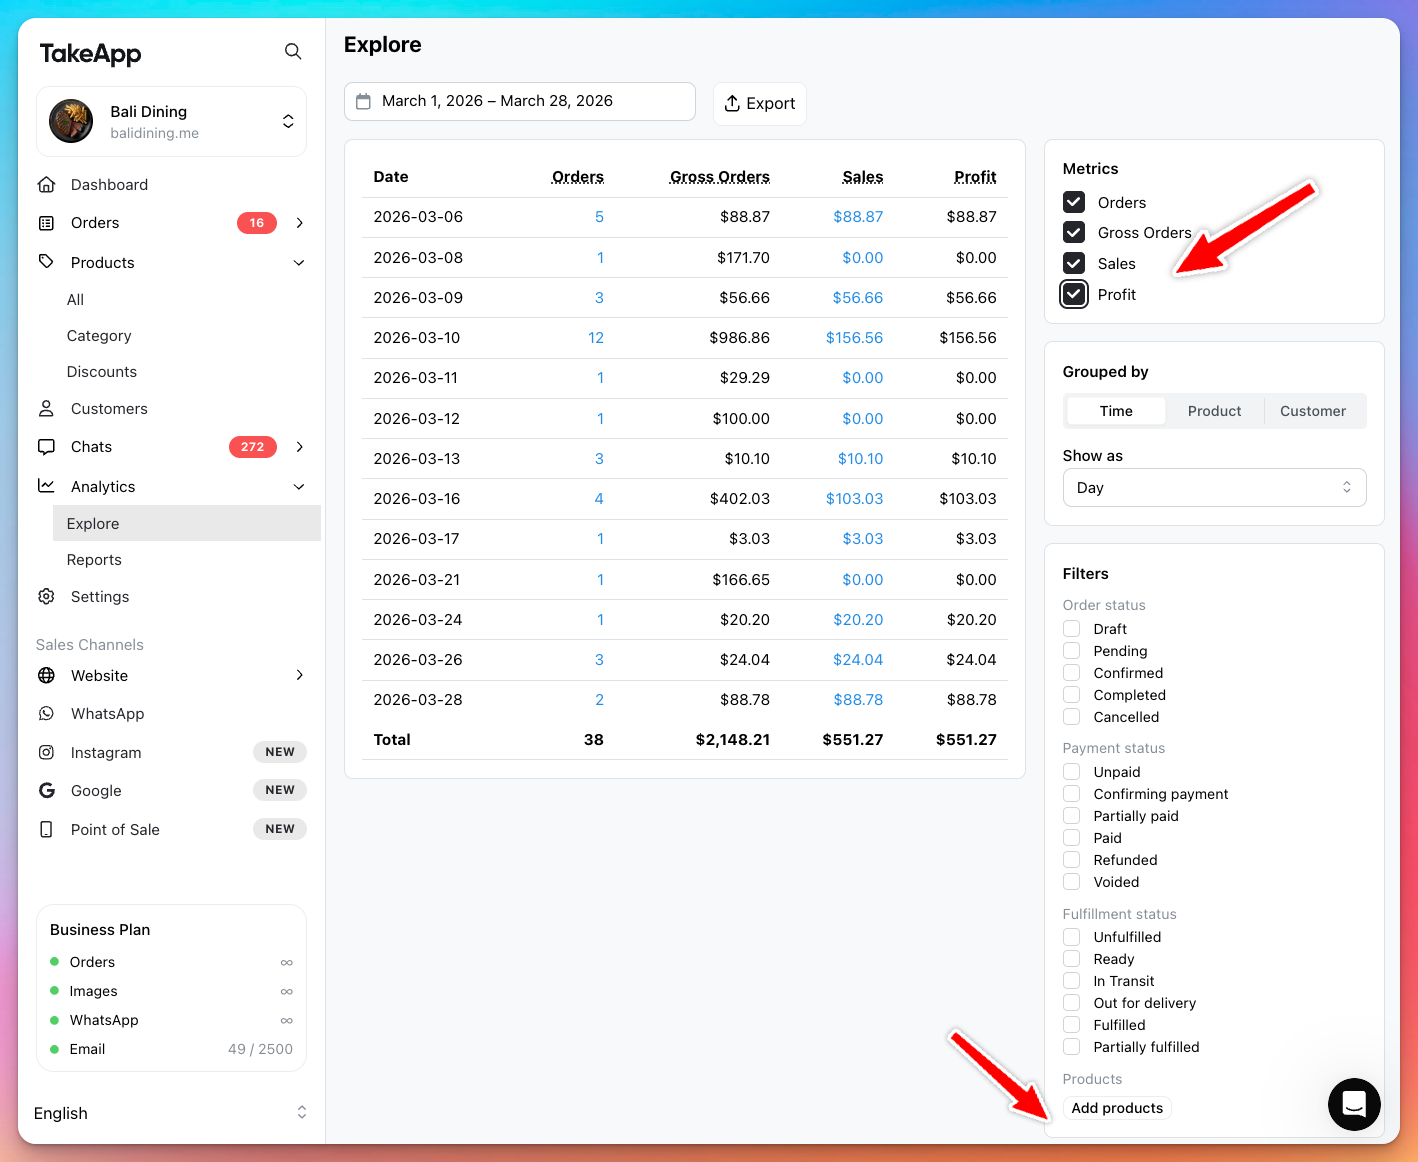Screen dimensions: 1418x1162
Task: Collapse the Analytics menu chevron
Action: [299, 487]
